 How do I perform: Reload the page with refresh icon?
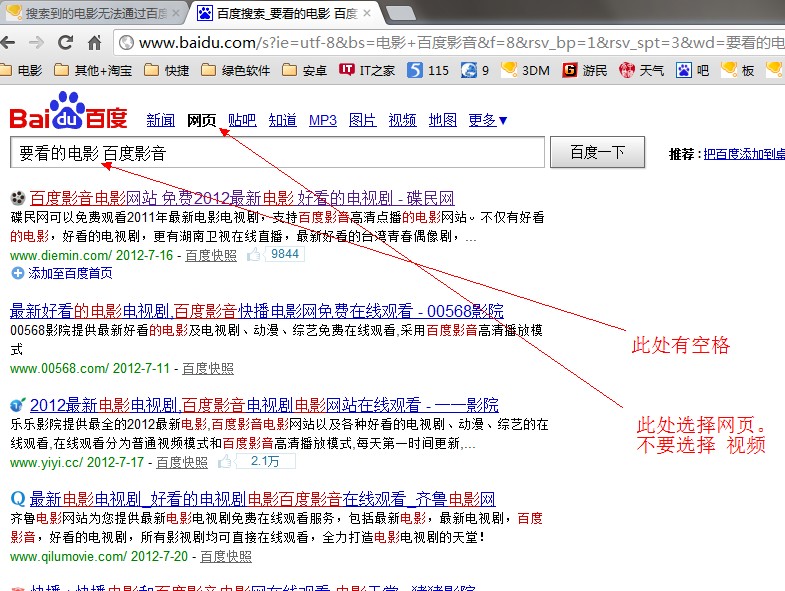pos(65,43)
